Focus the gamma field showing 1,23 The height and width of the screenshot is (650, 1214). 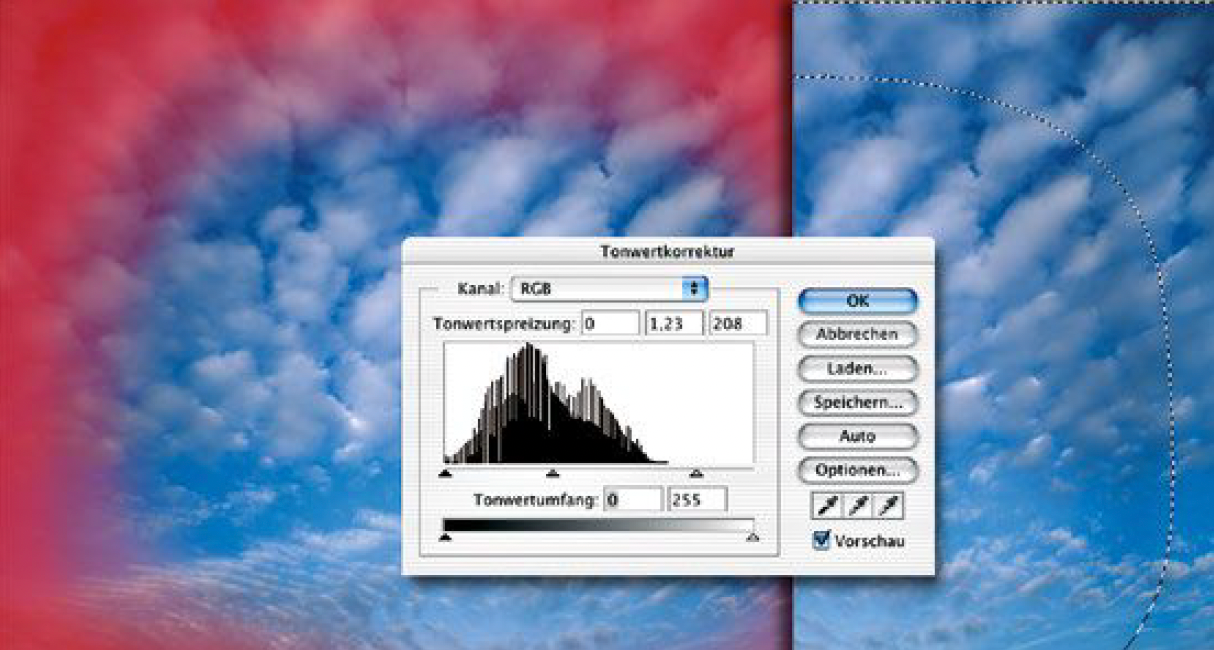click(674, 323)
